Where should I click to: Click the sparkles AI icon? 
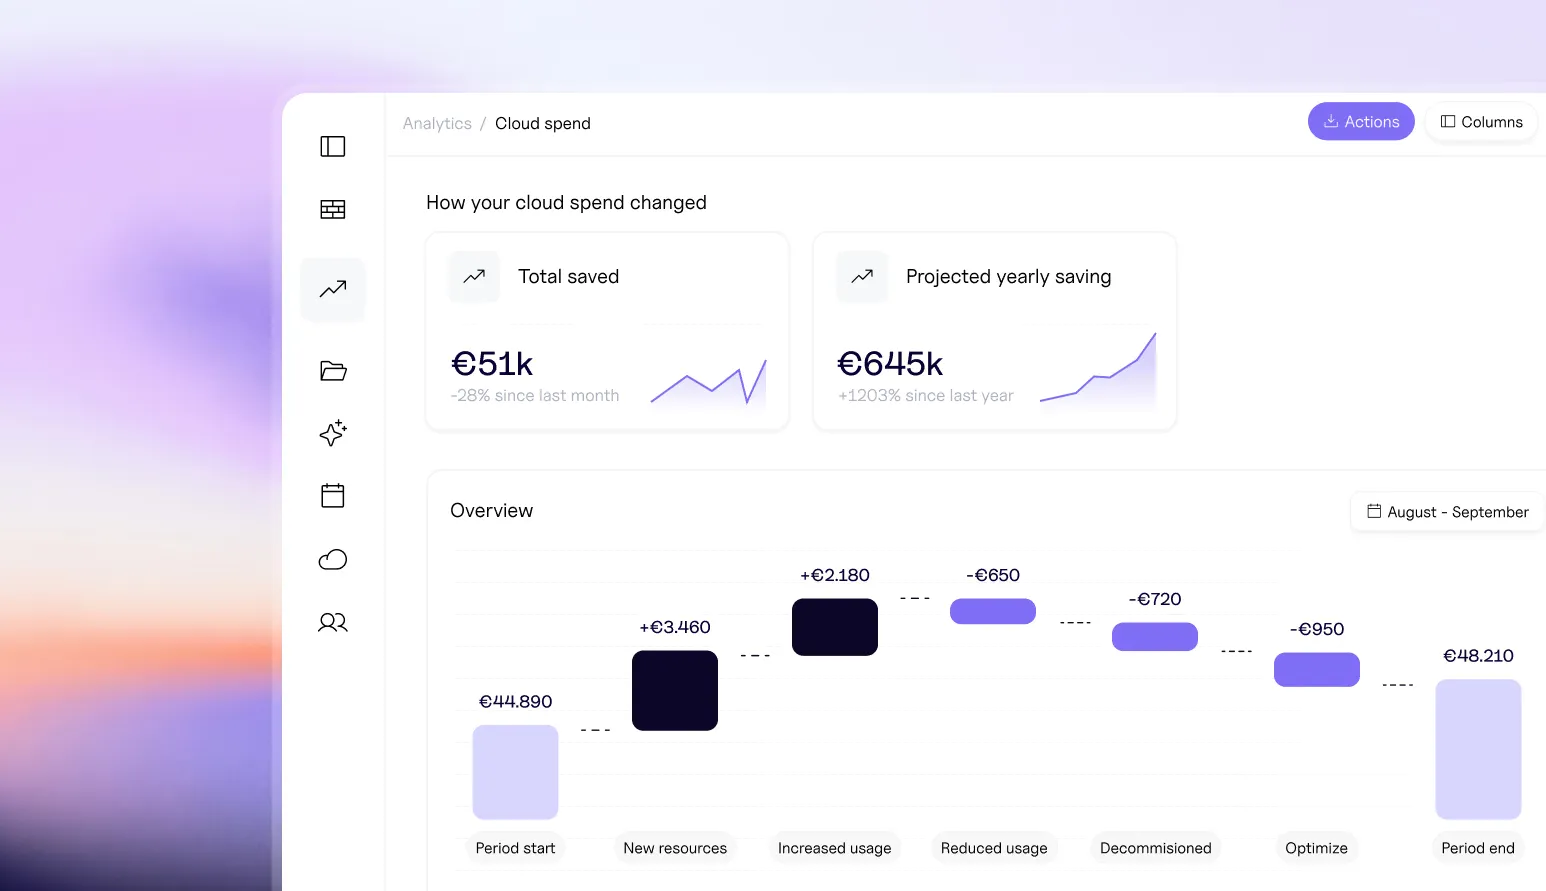pos(333,433)
